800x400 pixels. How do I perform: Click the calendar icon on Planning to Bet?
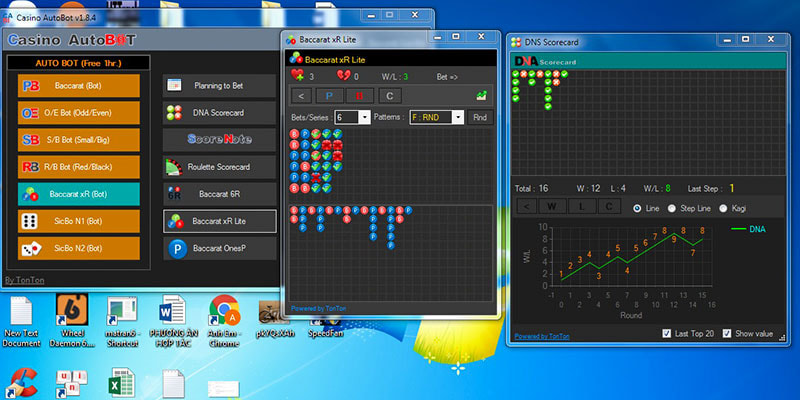[x=174, y=85]
